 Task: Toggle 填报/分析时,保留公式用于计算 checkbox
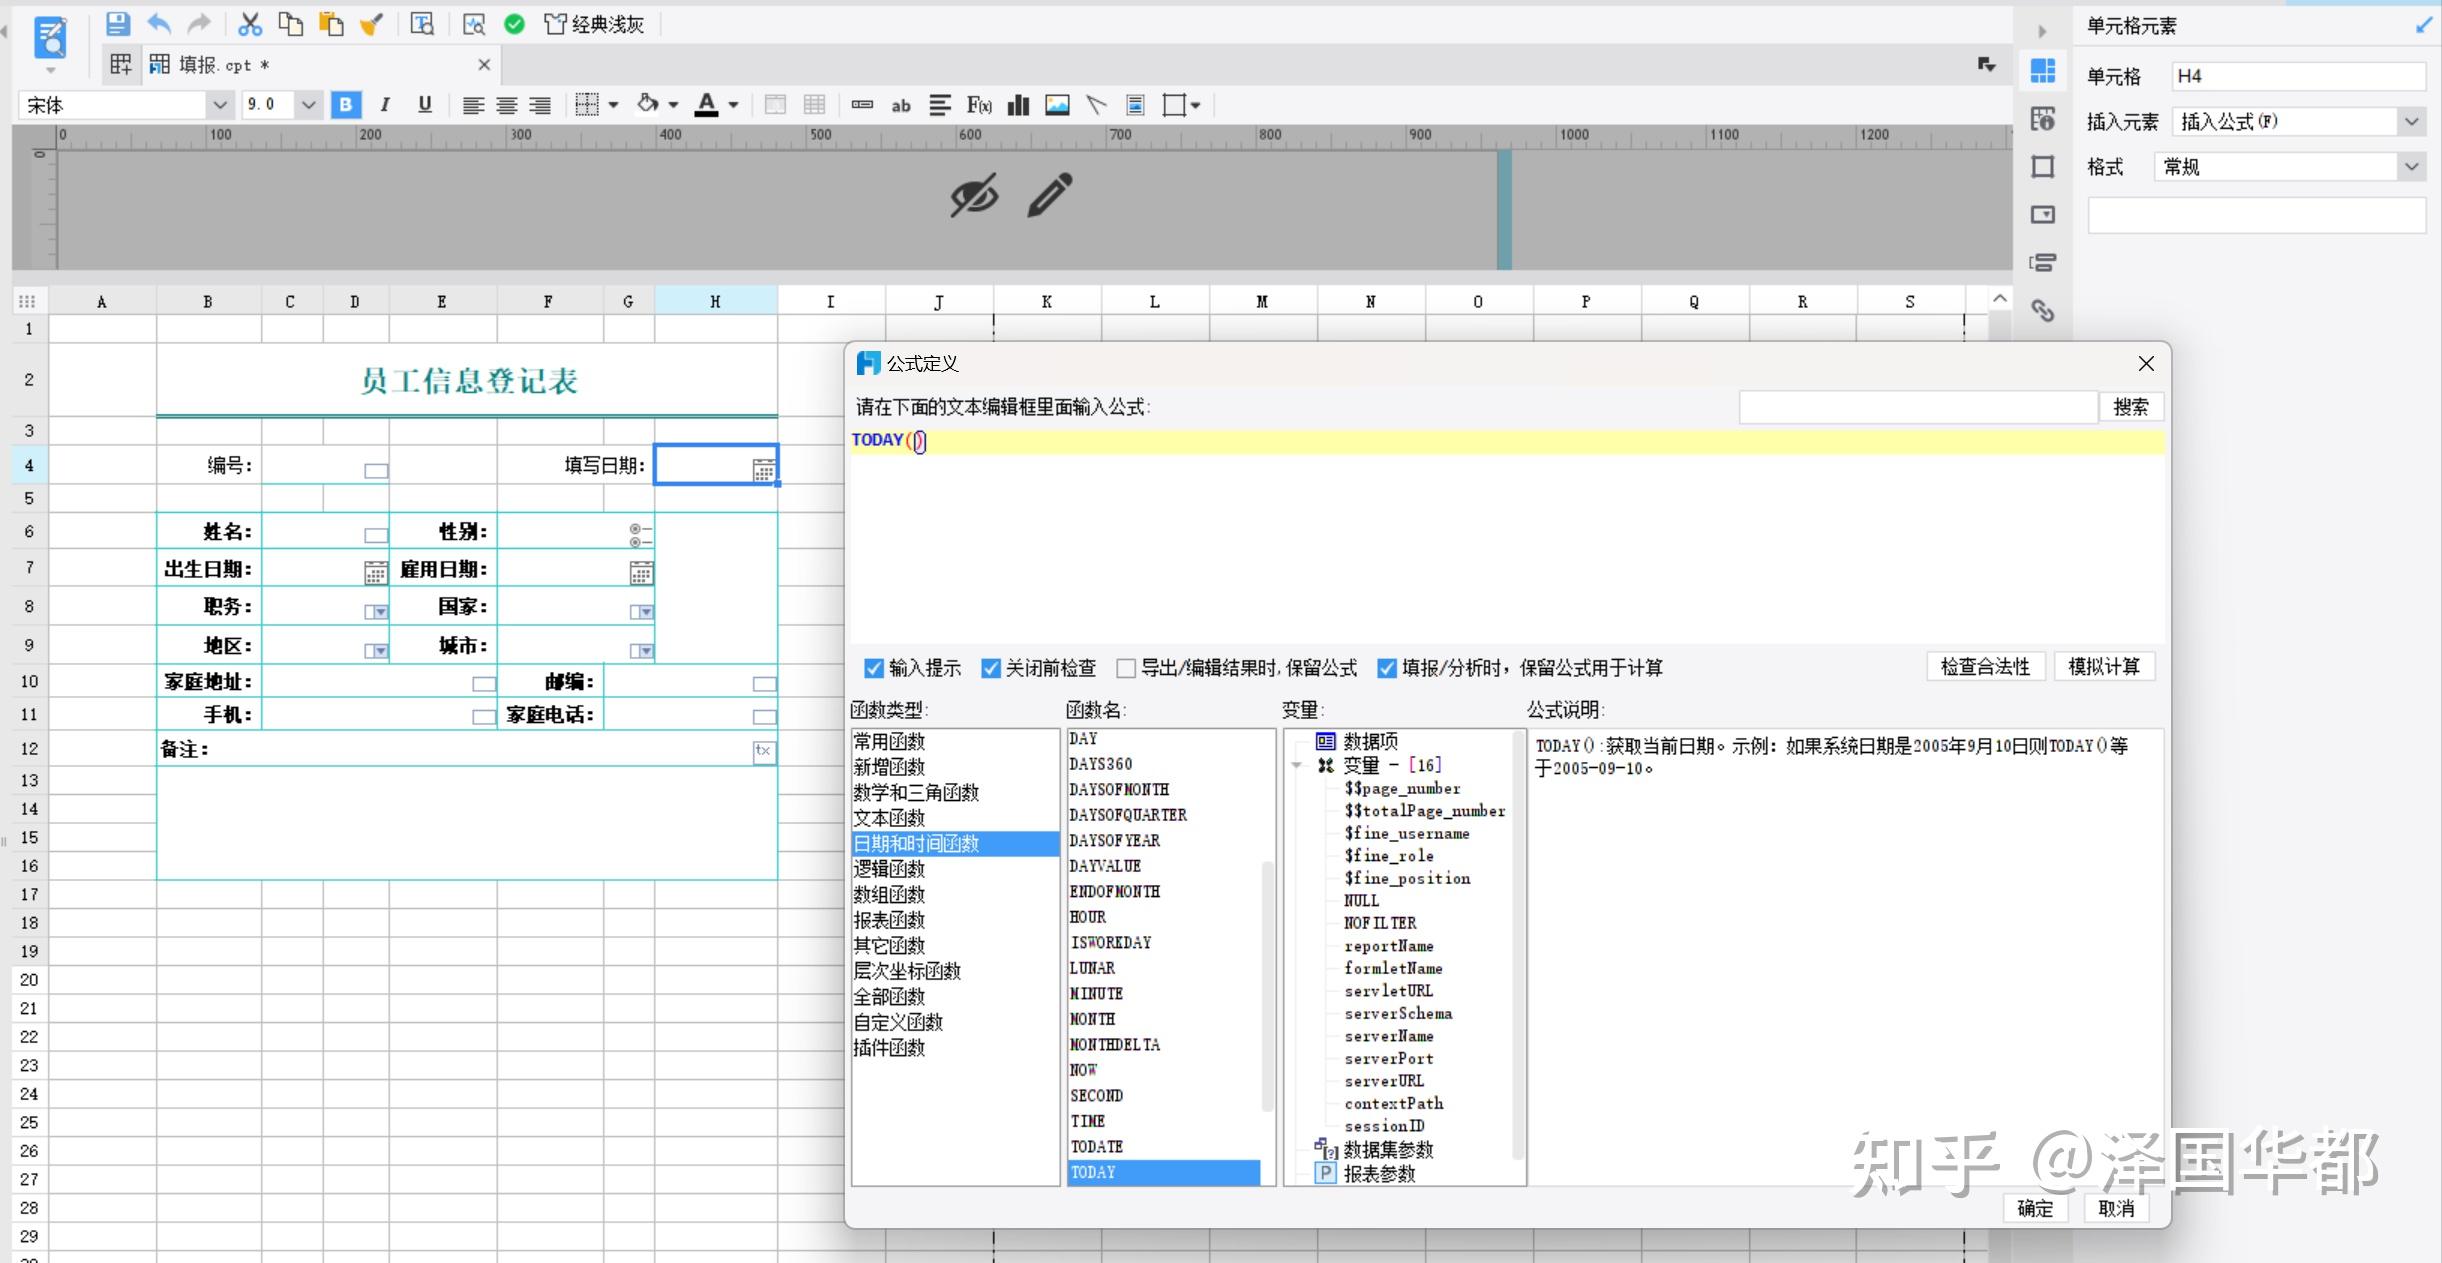(x=1387, y=668)
